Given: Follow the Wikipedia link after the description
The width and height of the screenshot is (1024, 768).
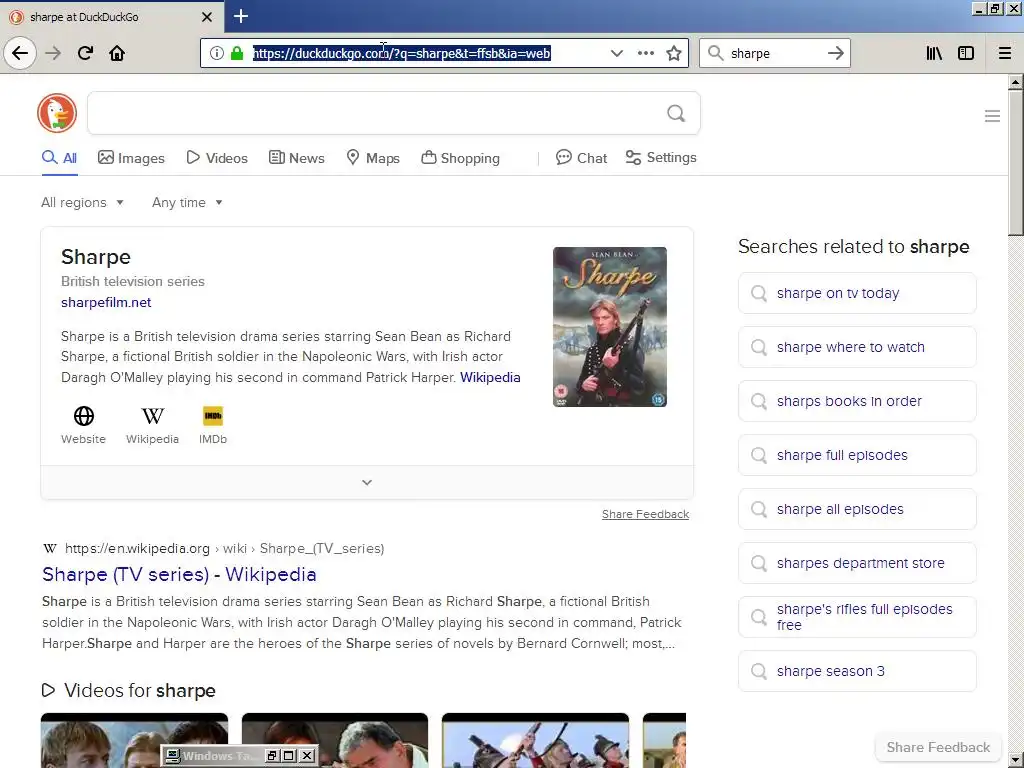Looking at the screenshot, I should (x=490, y=377).
